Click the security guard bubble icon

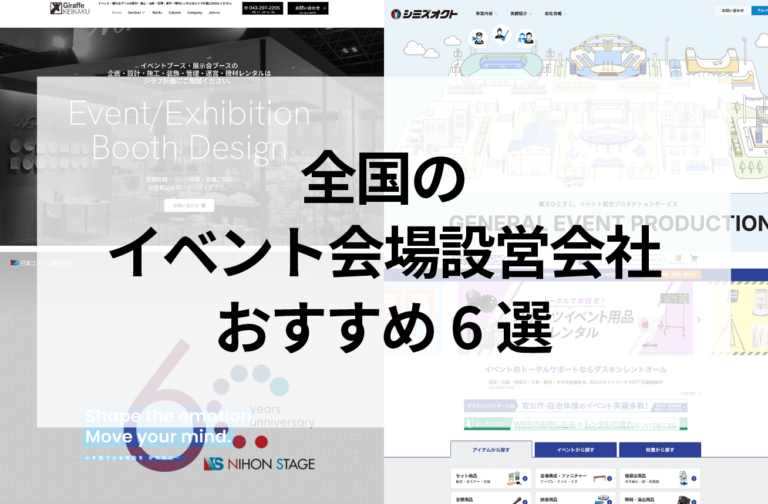(478, 38)
